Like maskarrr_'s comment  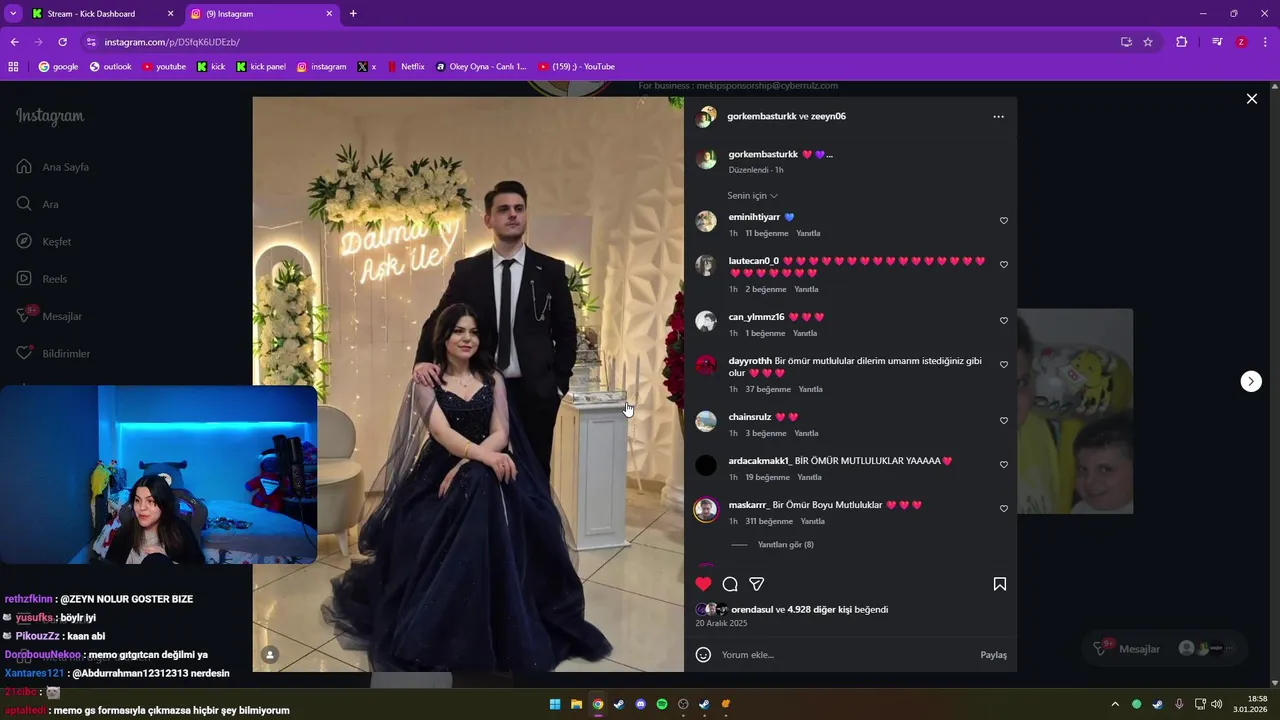coord(1004,509)
